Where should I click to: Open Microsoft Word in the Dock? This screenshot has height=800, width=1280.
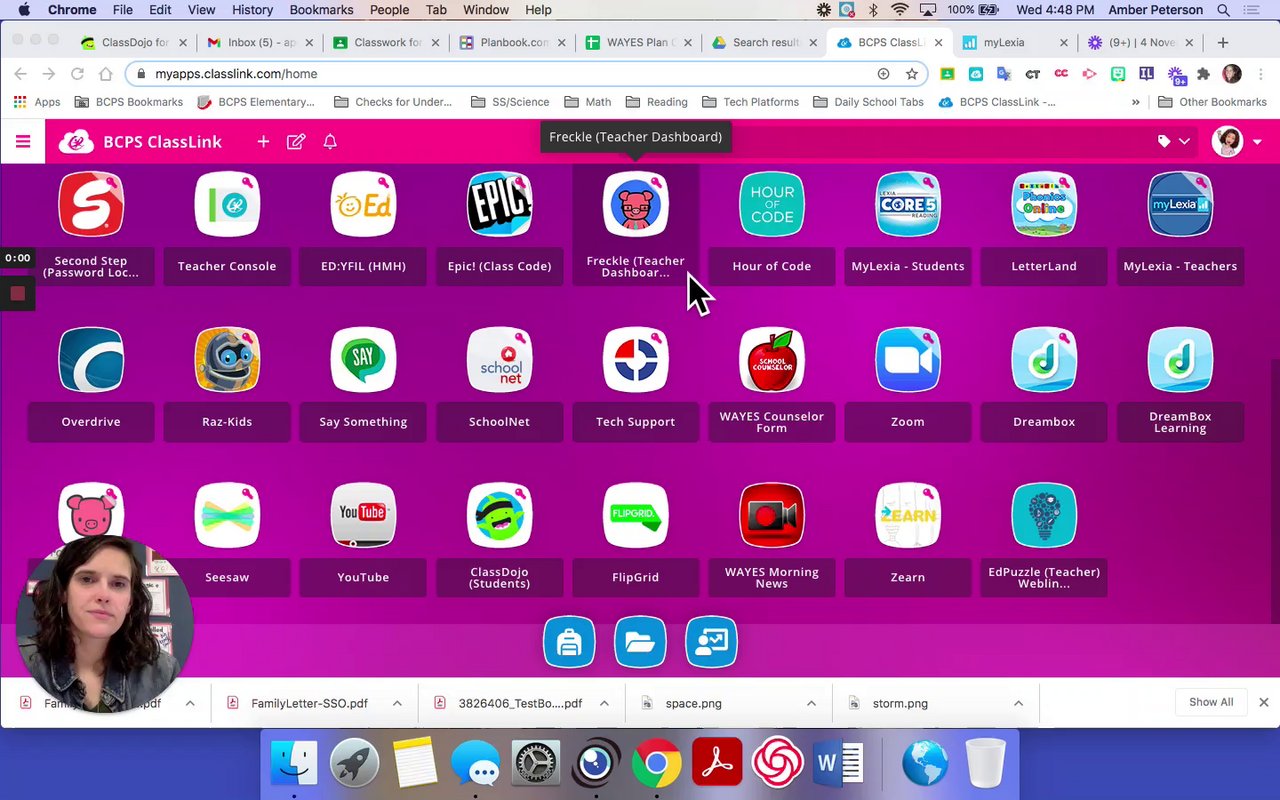pyautogui.click(x=838, y=764)
